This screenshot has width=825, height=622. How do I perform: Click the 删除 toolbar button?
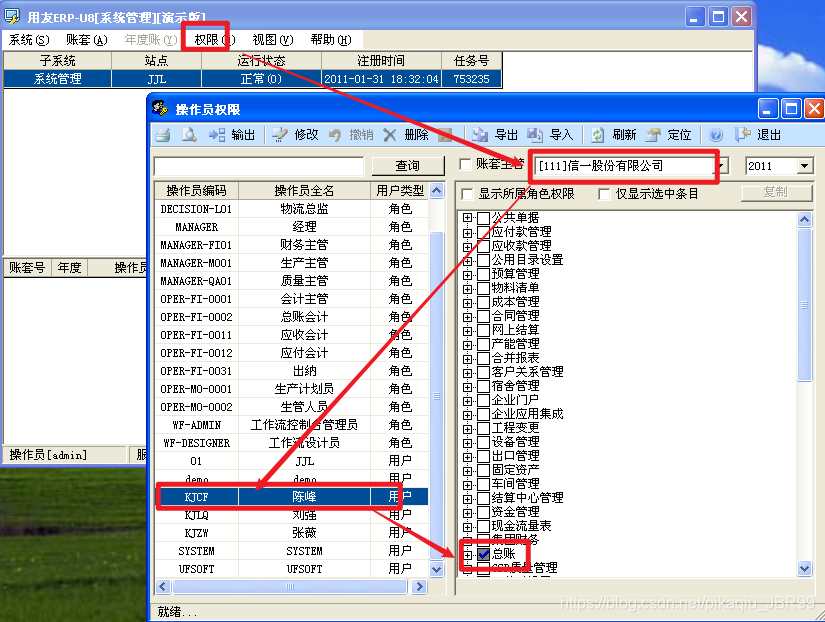pyautogui.click(x=406, y=135)
